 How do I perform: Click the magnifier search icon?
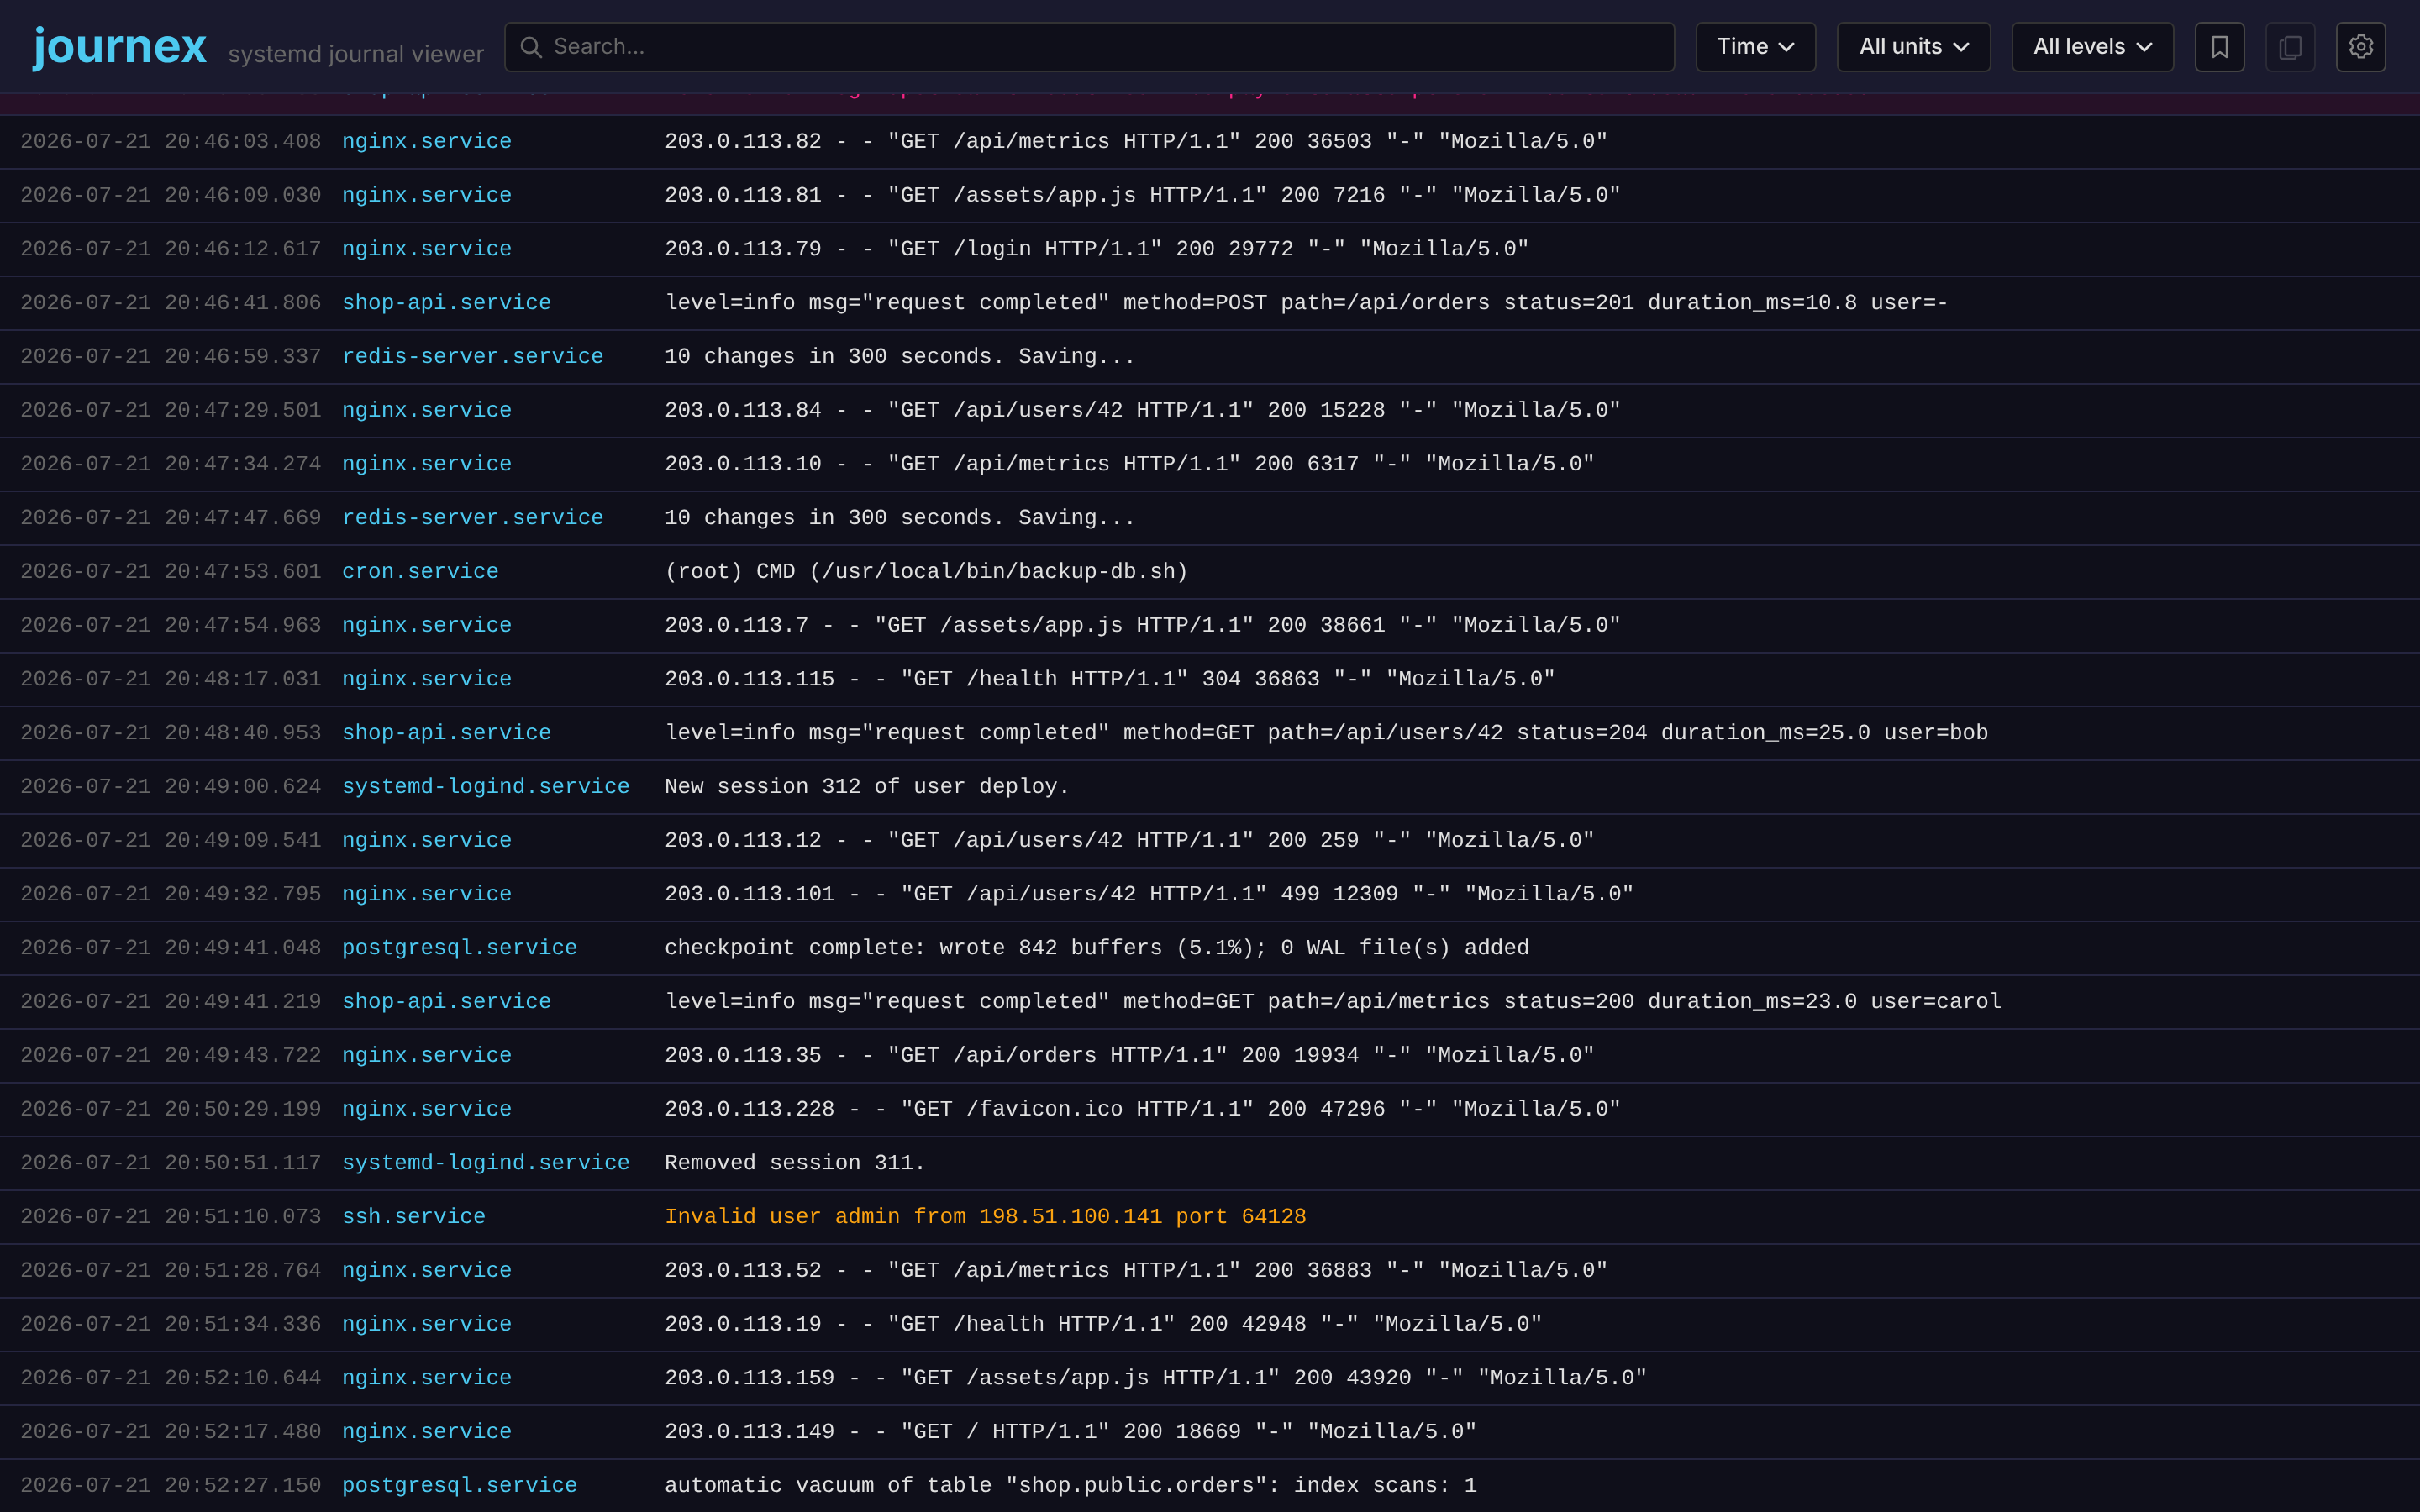point(531,47)
